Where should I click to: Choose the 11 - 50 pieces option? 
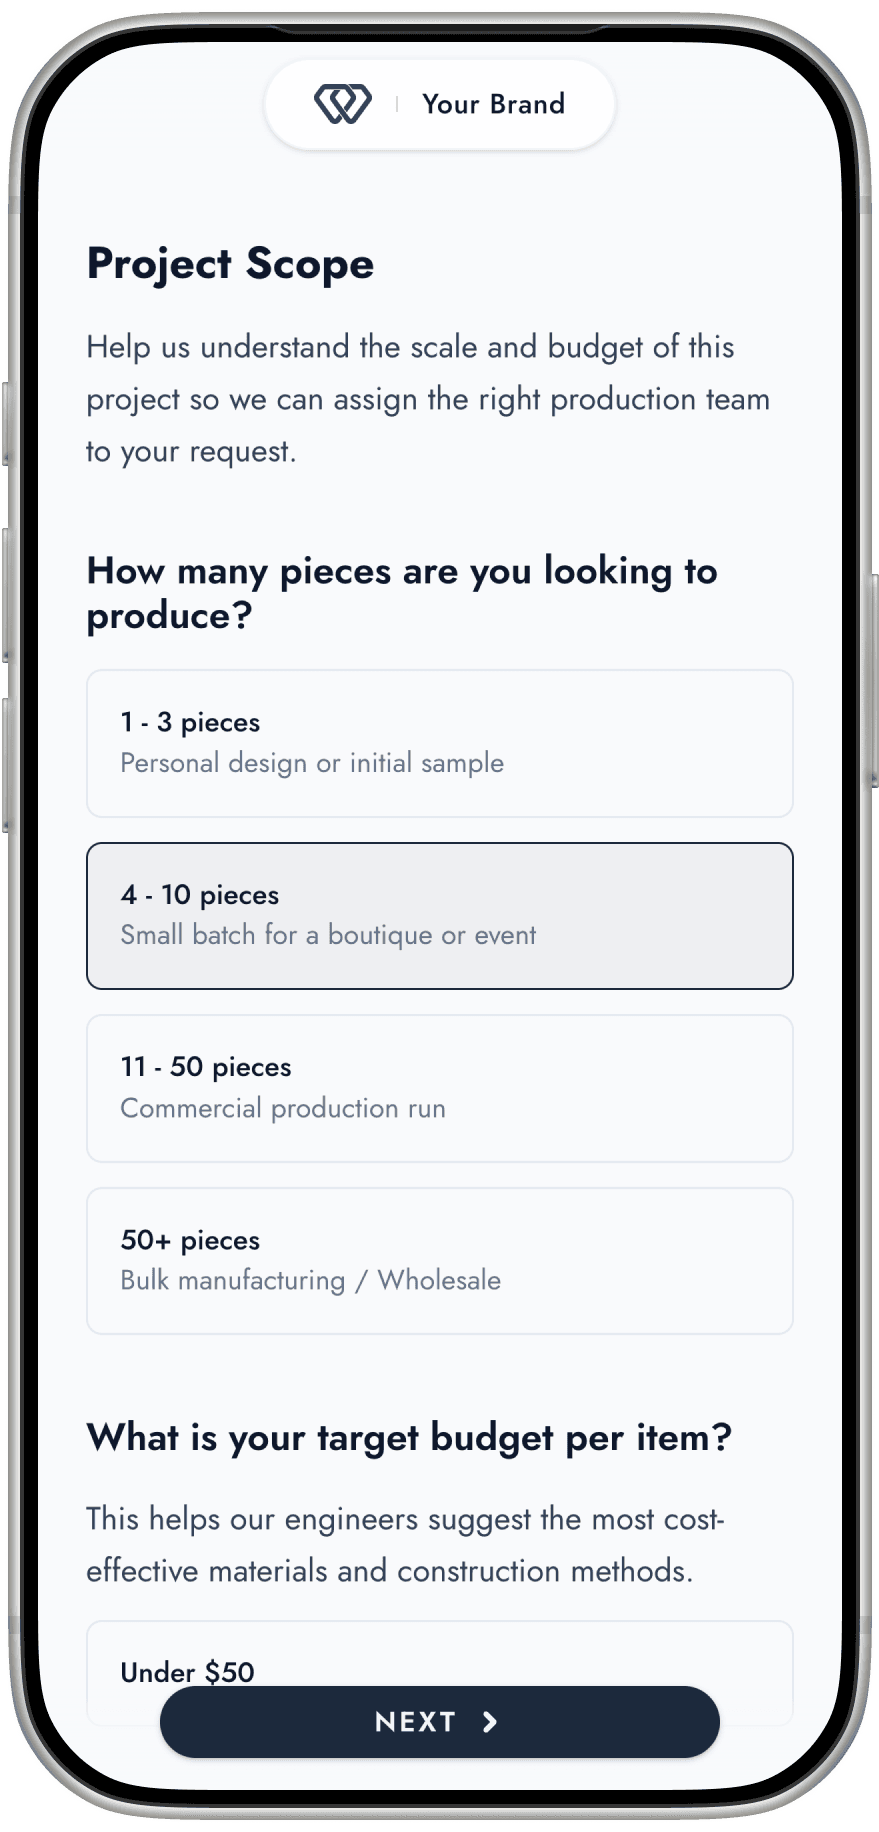439,1088
